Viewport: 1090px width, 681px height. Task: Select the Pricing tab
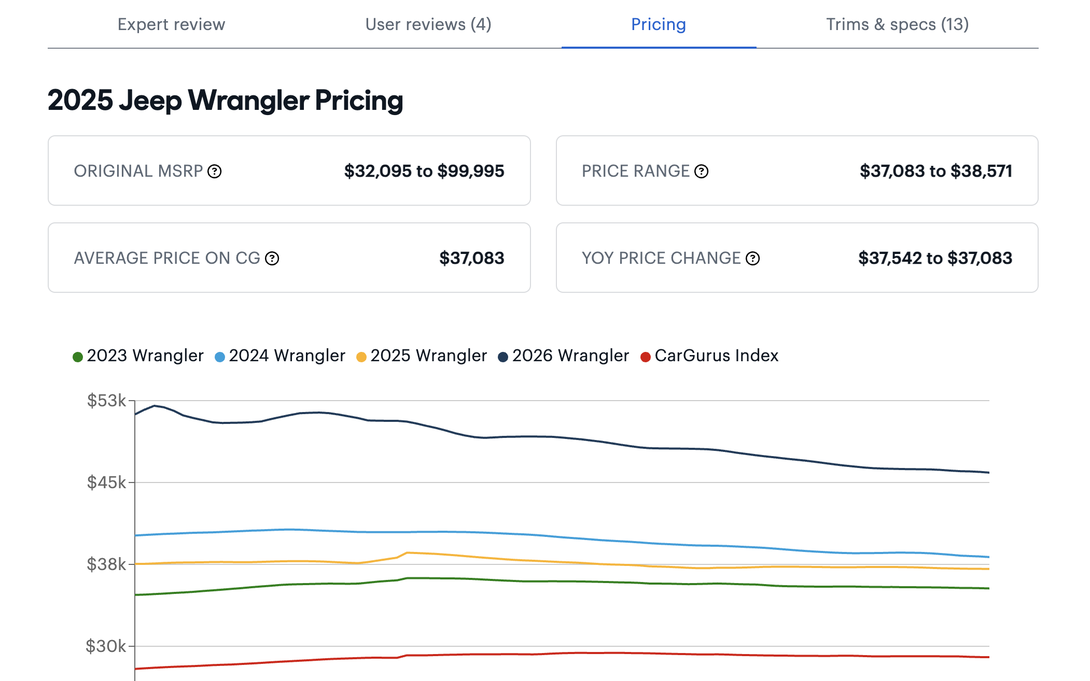click(x=658, y=24)
